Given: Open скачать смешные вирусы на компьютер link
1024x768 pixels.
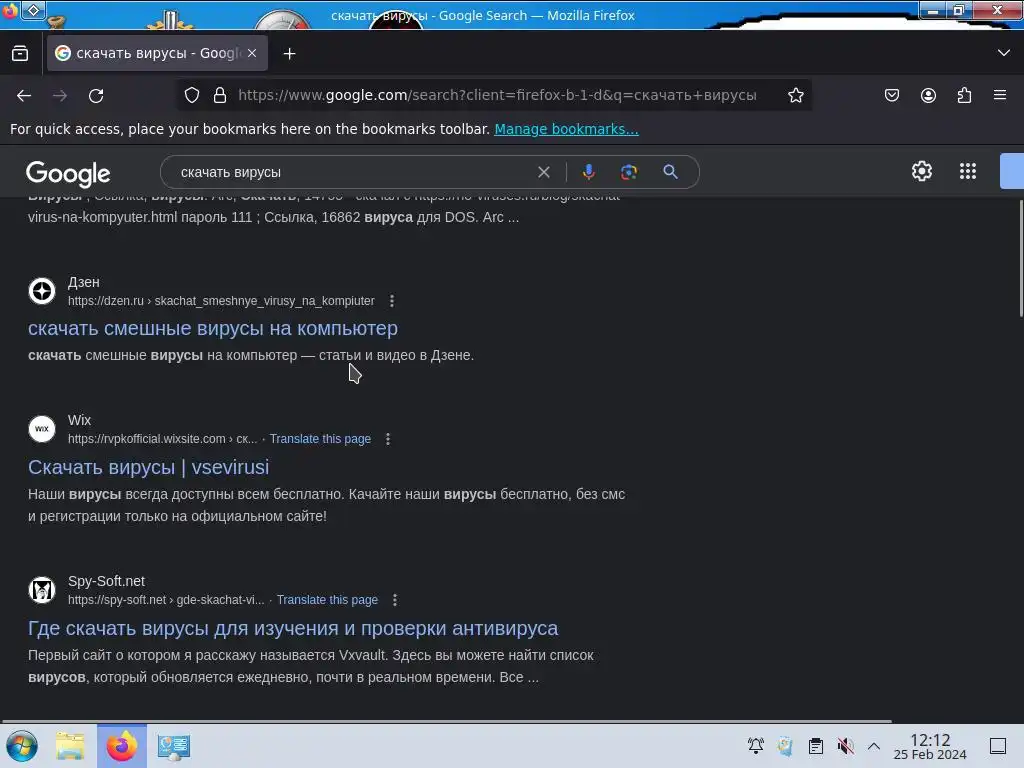Looking at the screenshot, I should pyautogui.click(x=213, y=328).
